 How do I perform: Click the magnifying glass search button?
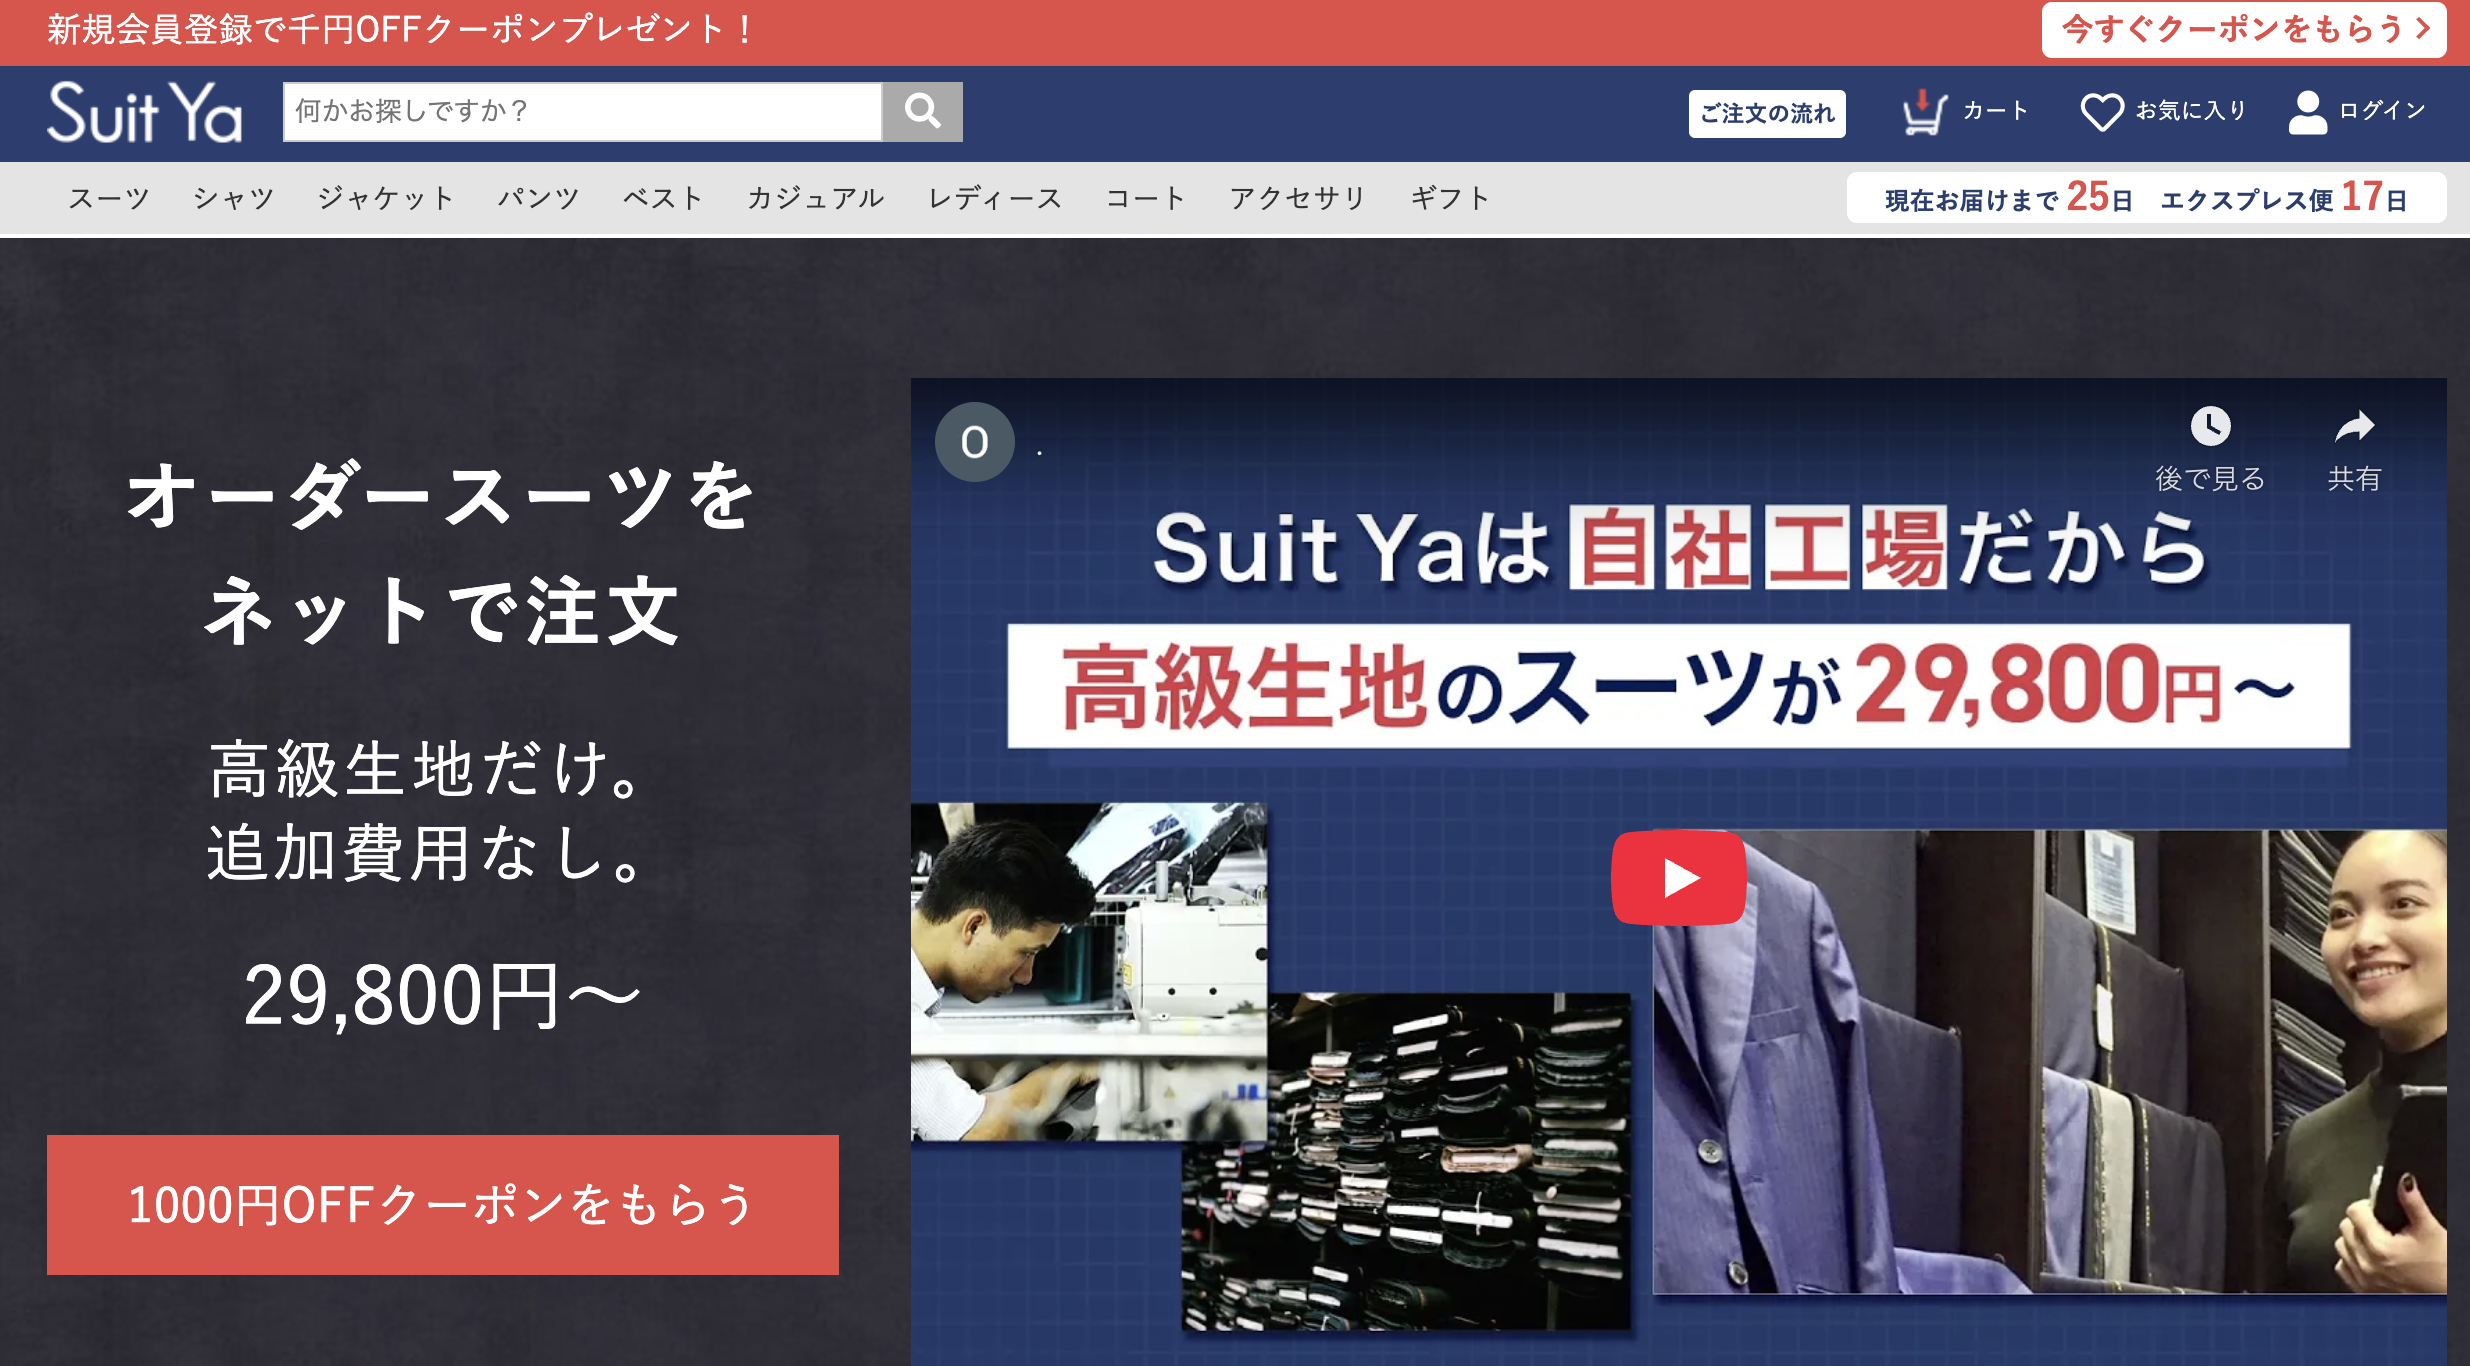(x=922, y=111)
